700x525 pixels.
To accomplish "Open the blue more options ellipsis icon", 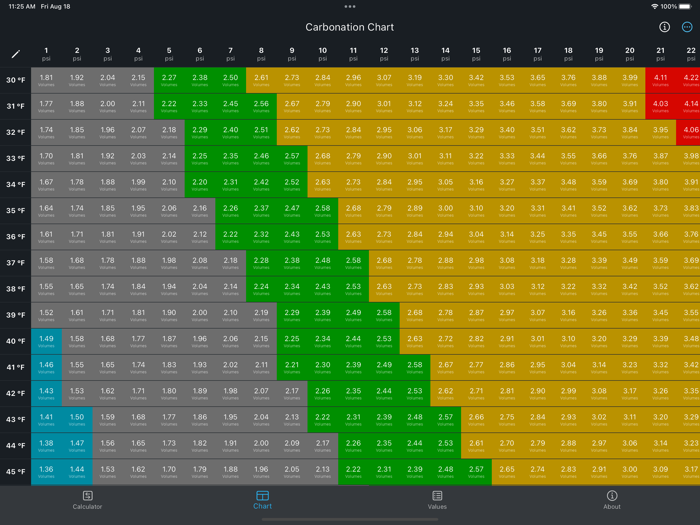I will pyautogui.click(x=687, y=27).
